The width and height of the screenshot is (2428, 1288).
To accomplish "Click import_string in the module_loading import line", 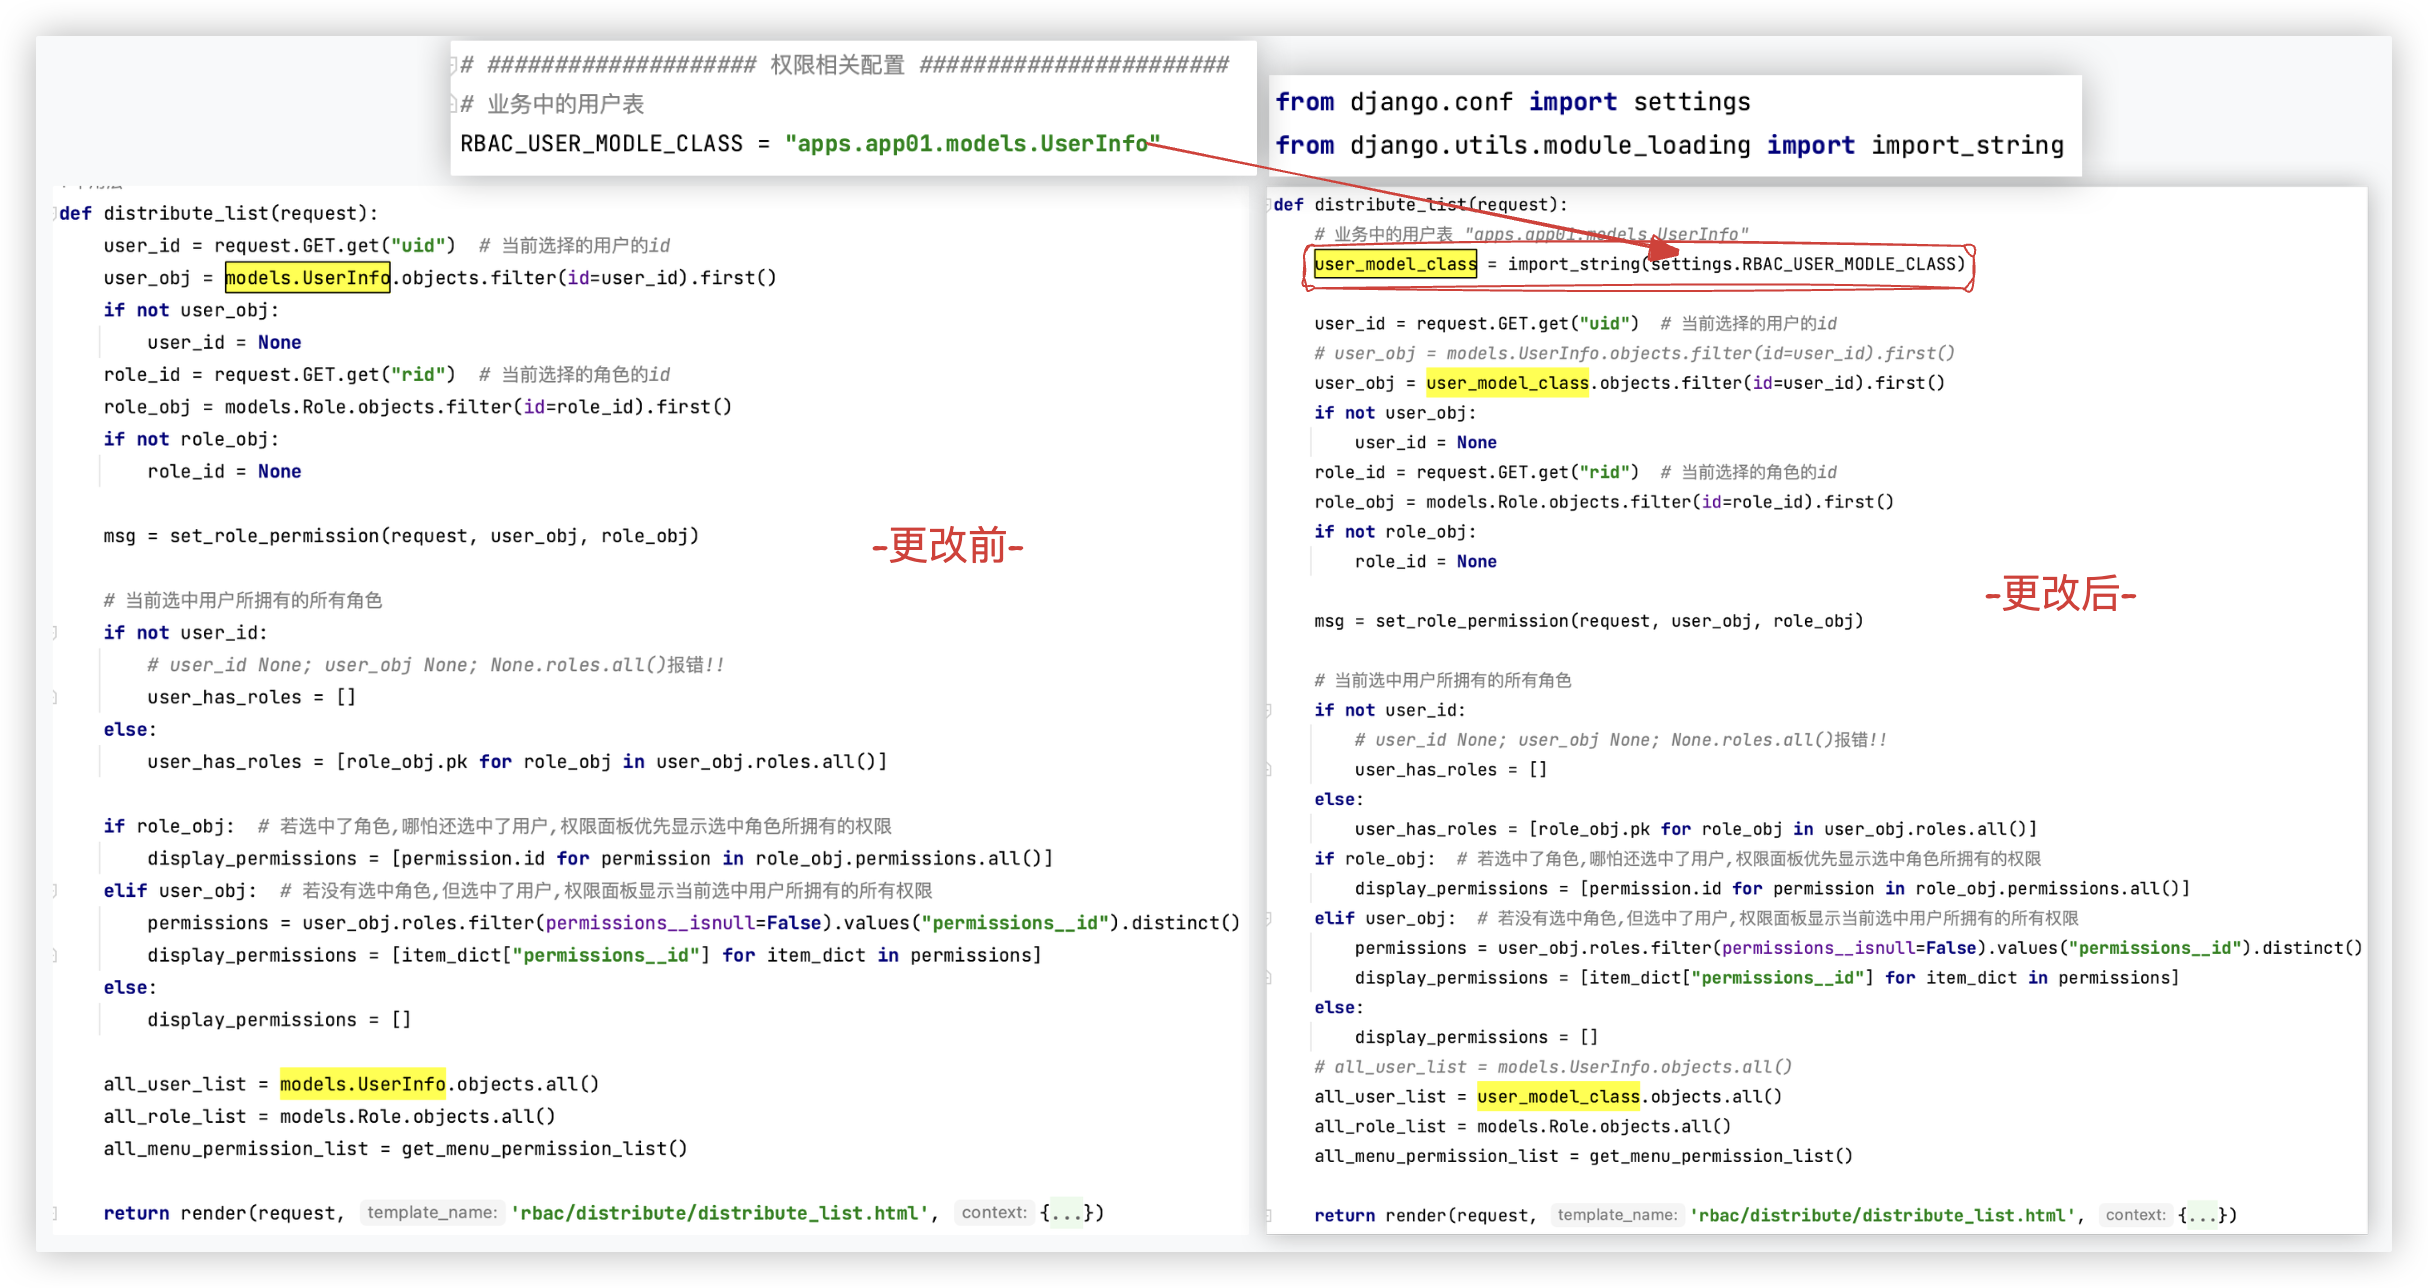I will click(1967, 146).
